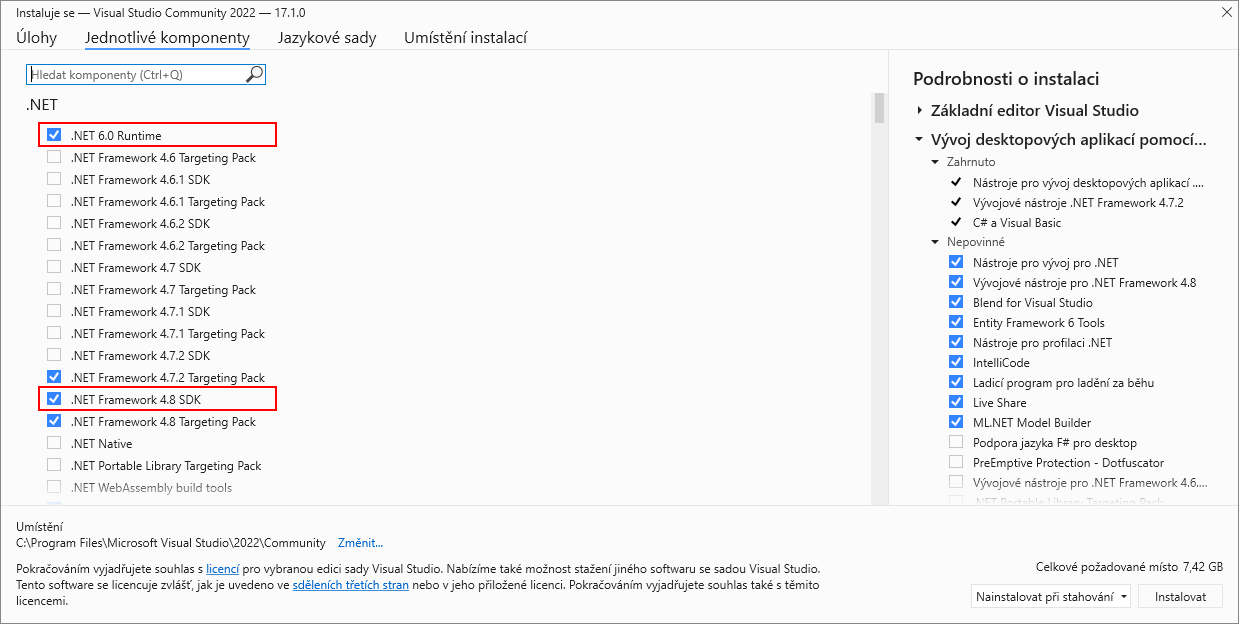Open the licenci link
The height and width of the screenshot is (624, 1239).
[x=223, y=569]
